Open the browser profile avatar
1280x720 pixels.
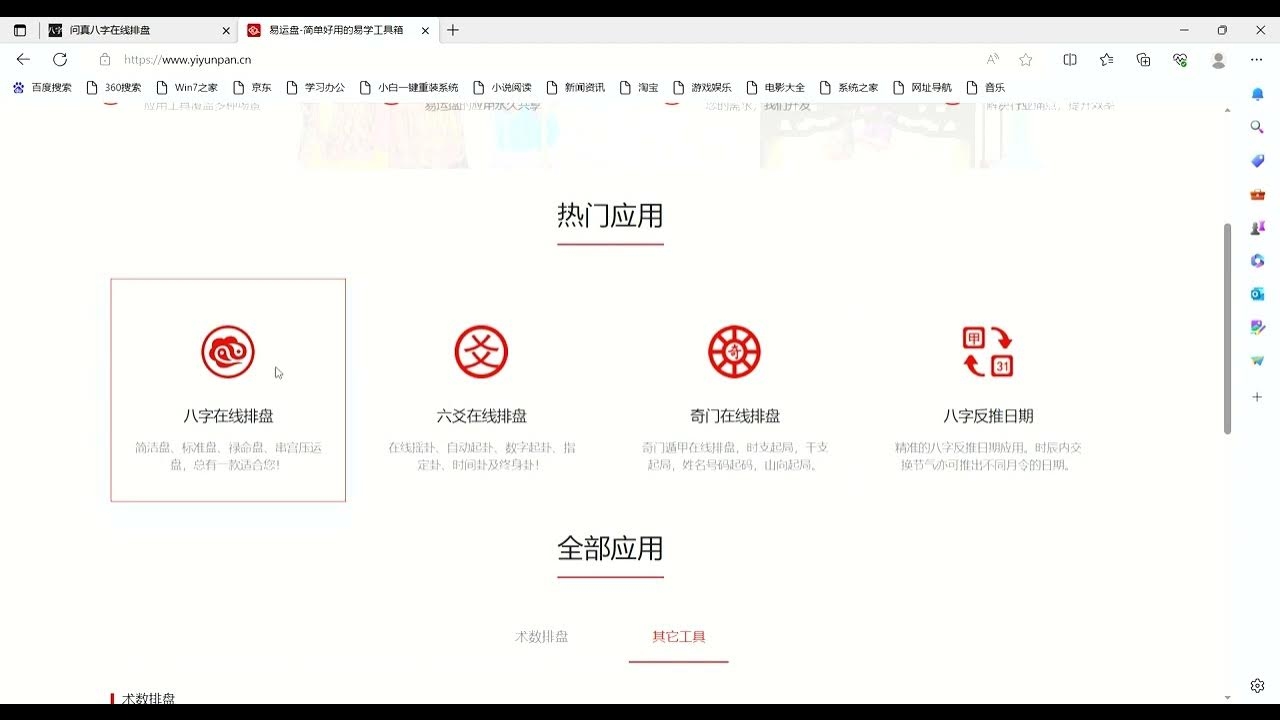[x=1218, y=60]
